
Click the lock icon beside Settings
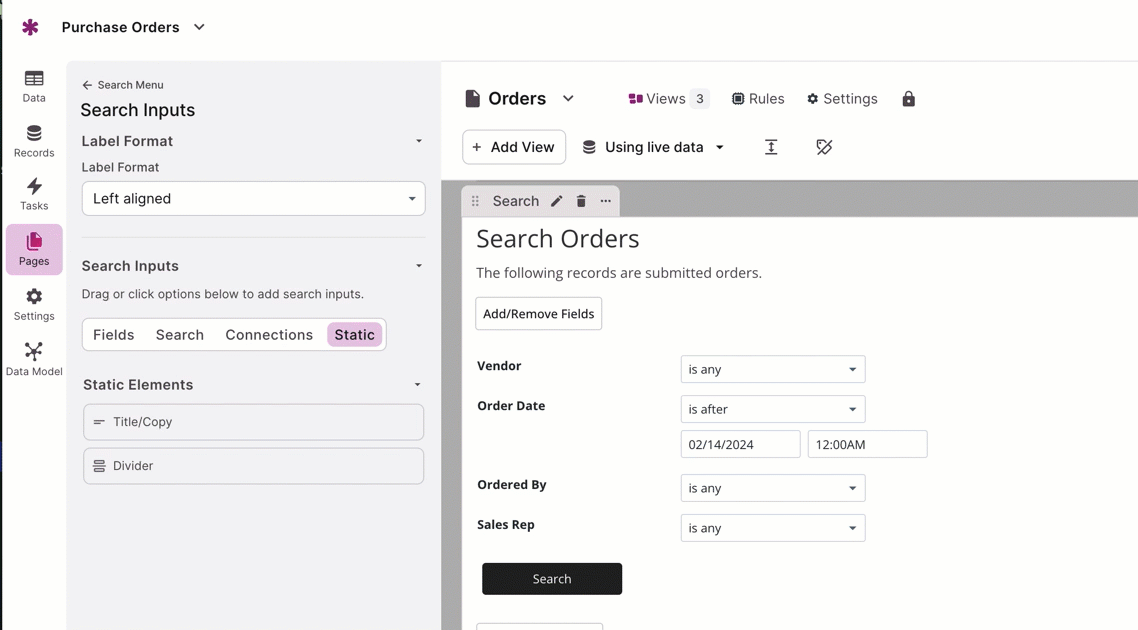click(x=908, y=99)
